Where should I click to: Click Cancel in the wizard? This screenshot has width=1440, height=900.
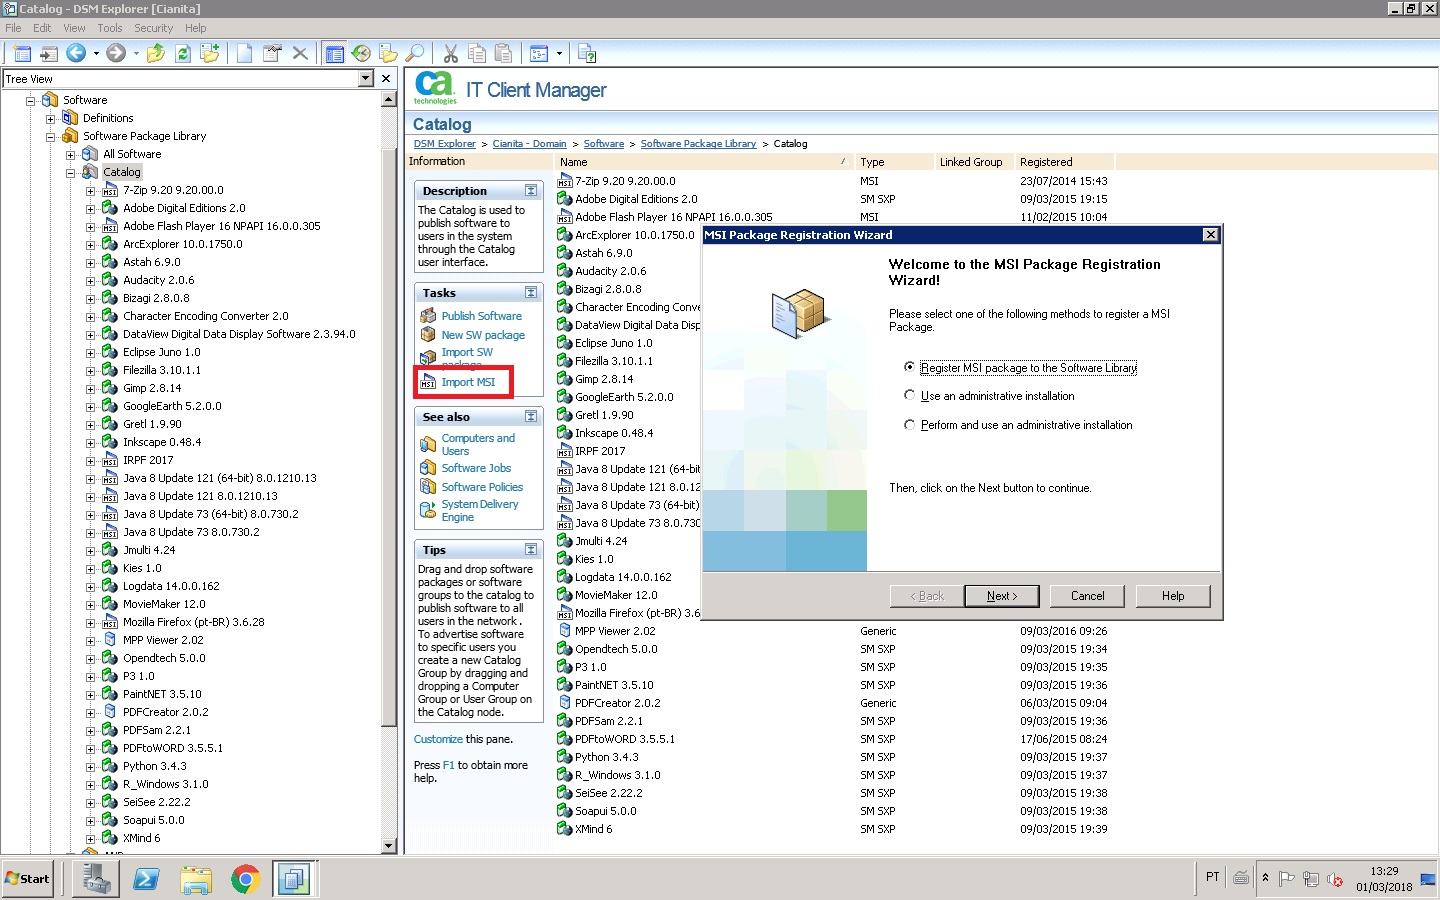point(1088,596)
